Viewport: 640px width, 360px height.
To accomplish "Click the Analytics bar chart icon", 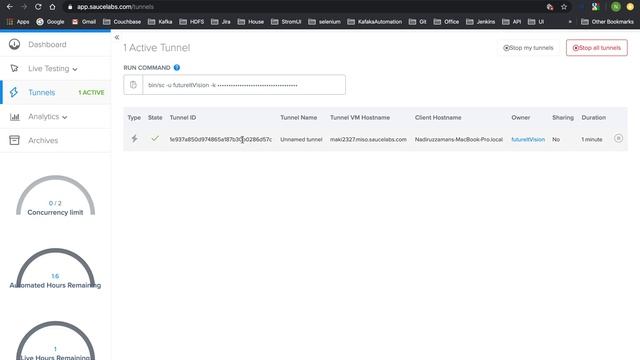I will click(x=14, y=117).
